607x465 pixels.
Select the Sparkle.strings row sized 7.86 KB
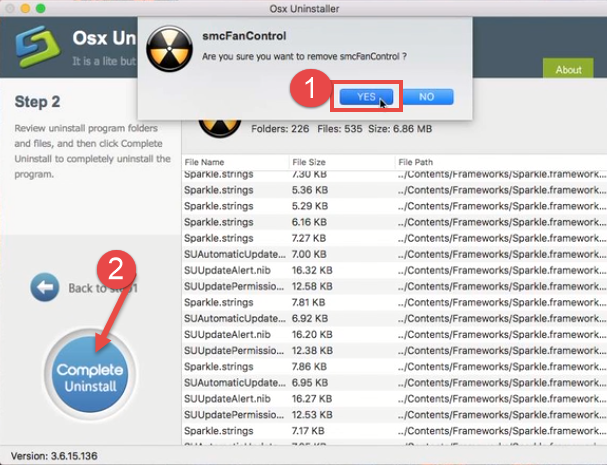[x=394, y=367]
